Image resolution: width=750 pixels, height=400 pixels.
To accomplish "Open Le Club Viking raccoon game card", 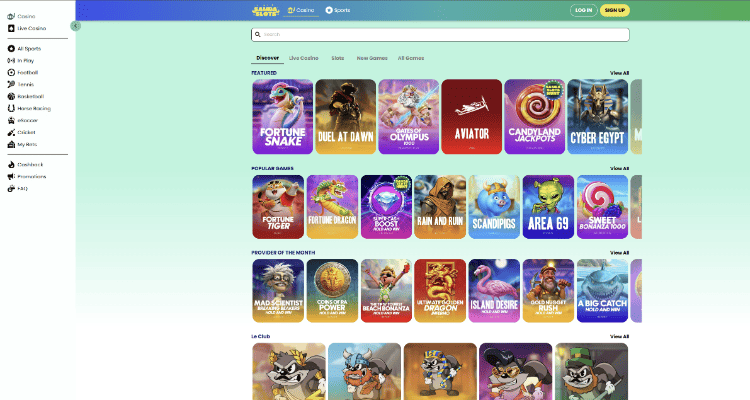I will (x=364, y=371).
